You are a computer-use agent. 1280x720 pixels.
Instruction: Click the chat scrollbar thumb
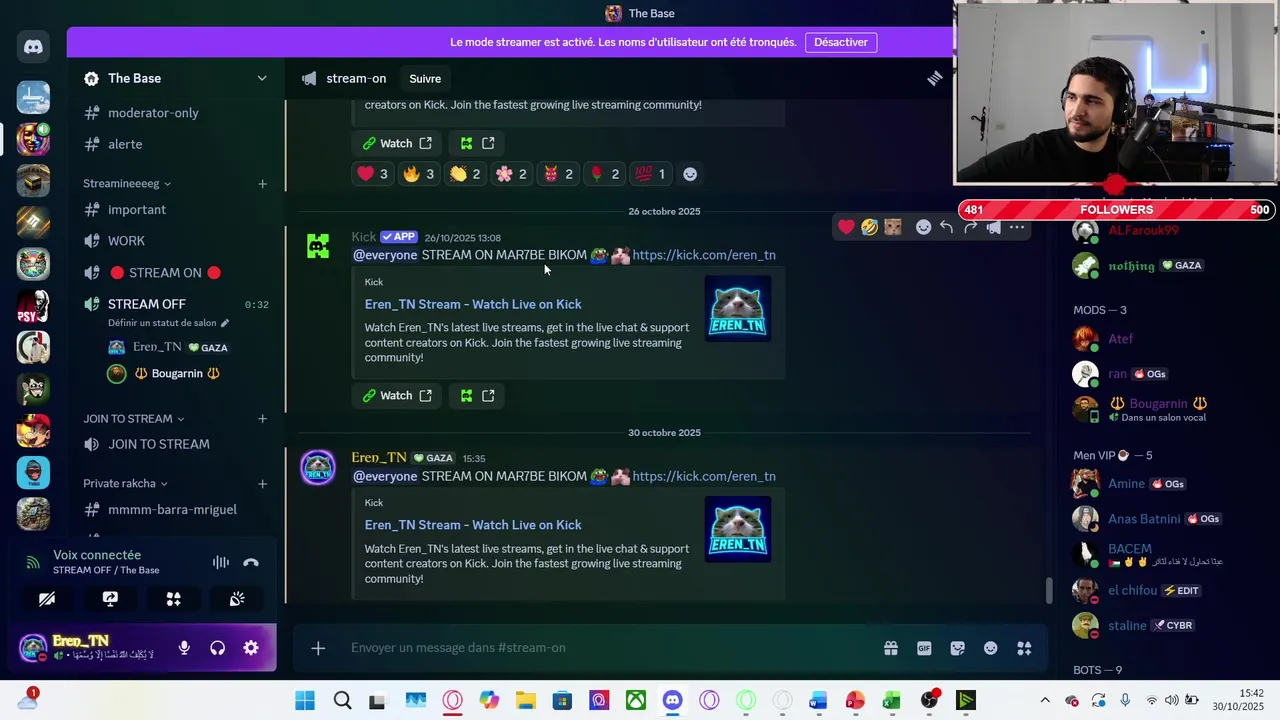click(1048, 591)
